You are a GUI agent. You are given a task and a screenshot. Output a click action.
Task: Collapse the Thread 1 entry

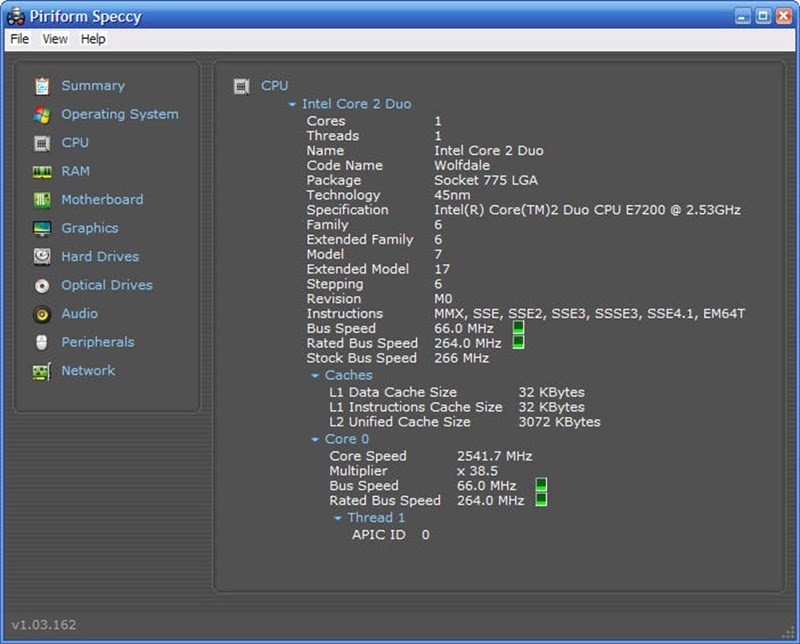click(x=337, y=518)
